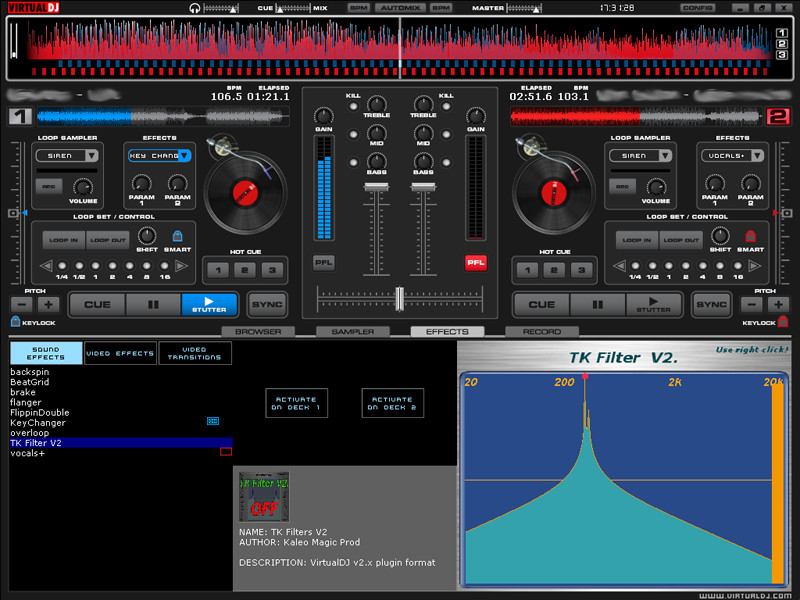Select waveform zoom level 1
The width and height of the screenshot is (800, 600).
[782, 33]
